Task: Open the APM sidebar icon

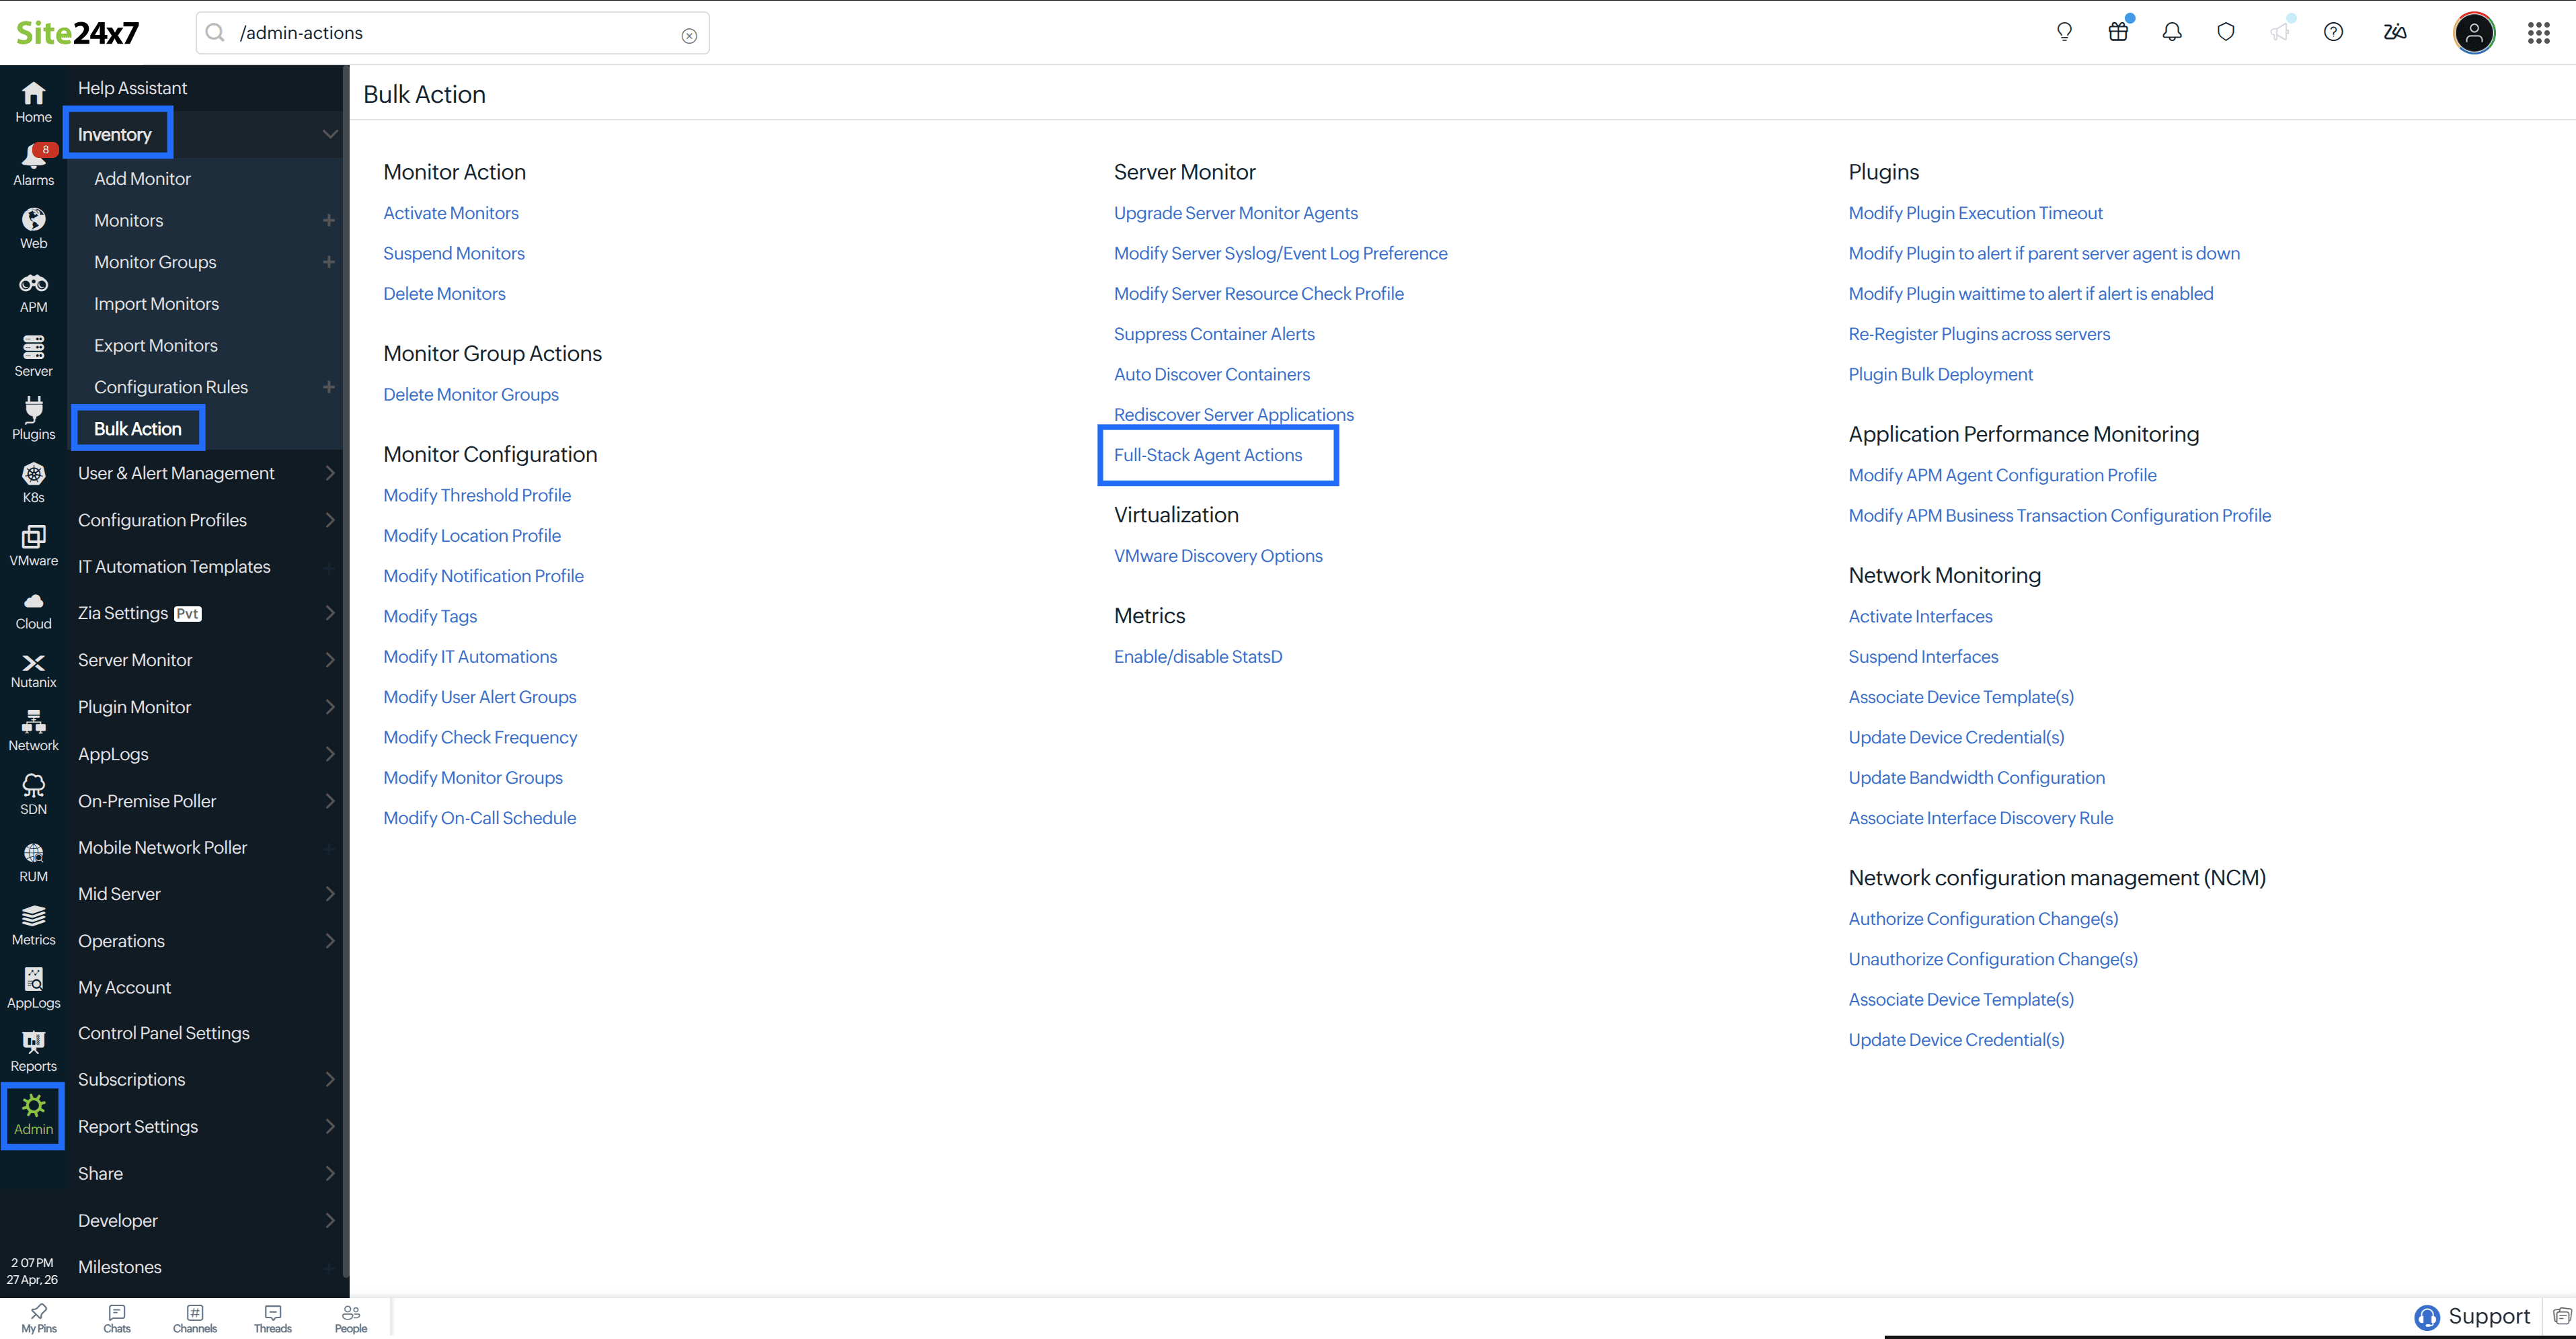Action: click(x=33, y=293)
